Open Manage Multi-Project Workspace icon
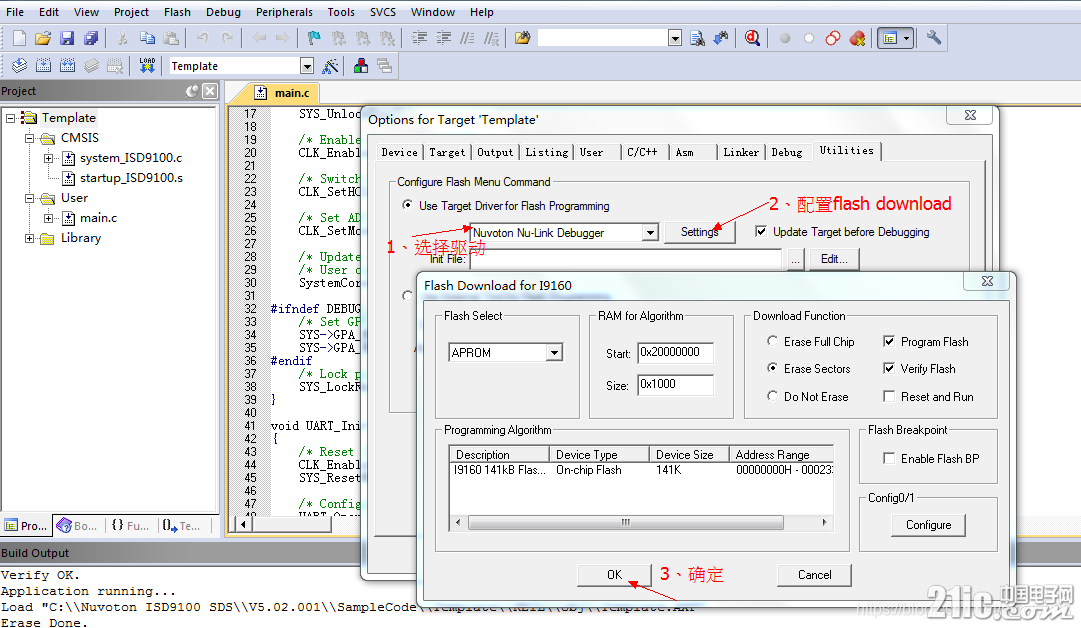This screenshot has width=1081, height=628. tap(385, 65)
